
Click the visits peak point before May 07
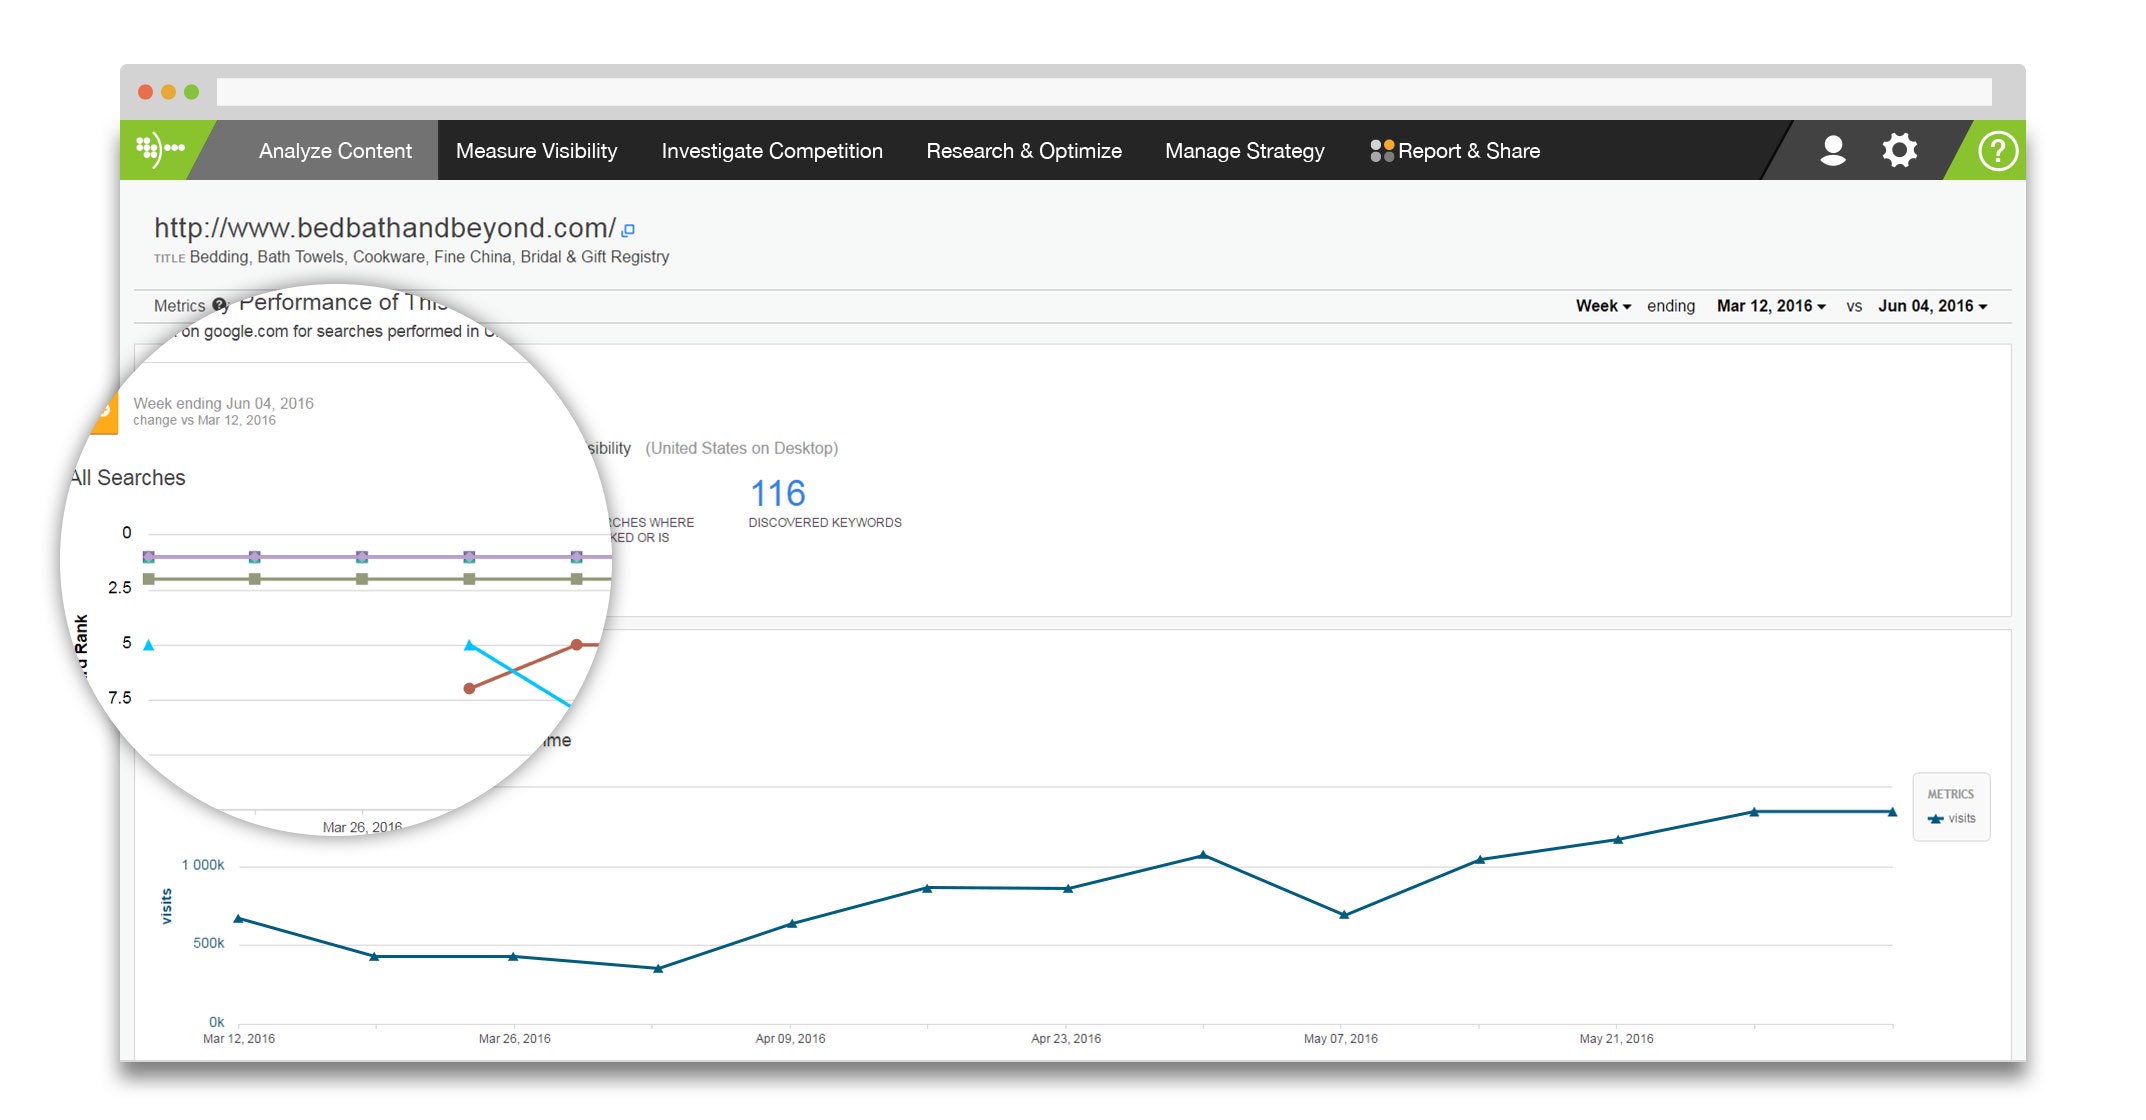[1203, 855]
